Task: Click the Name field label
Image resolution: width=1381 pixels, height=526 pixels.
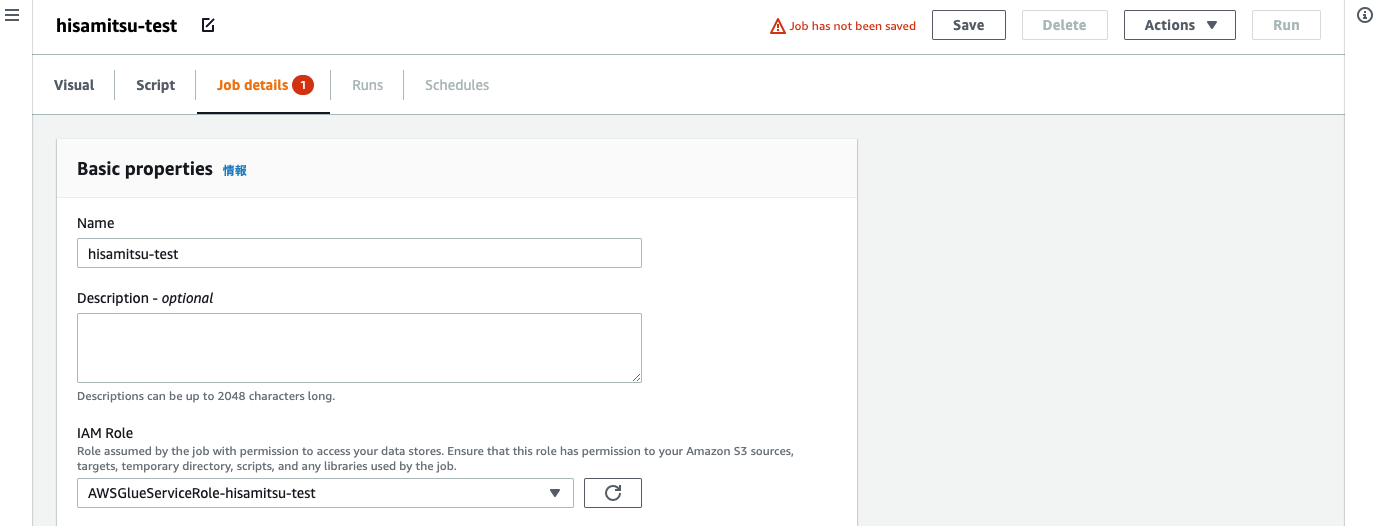Action: point(96,223)
